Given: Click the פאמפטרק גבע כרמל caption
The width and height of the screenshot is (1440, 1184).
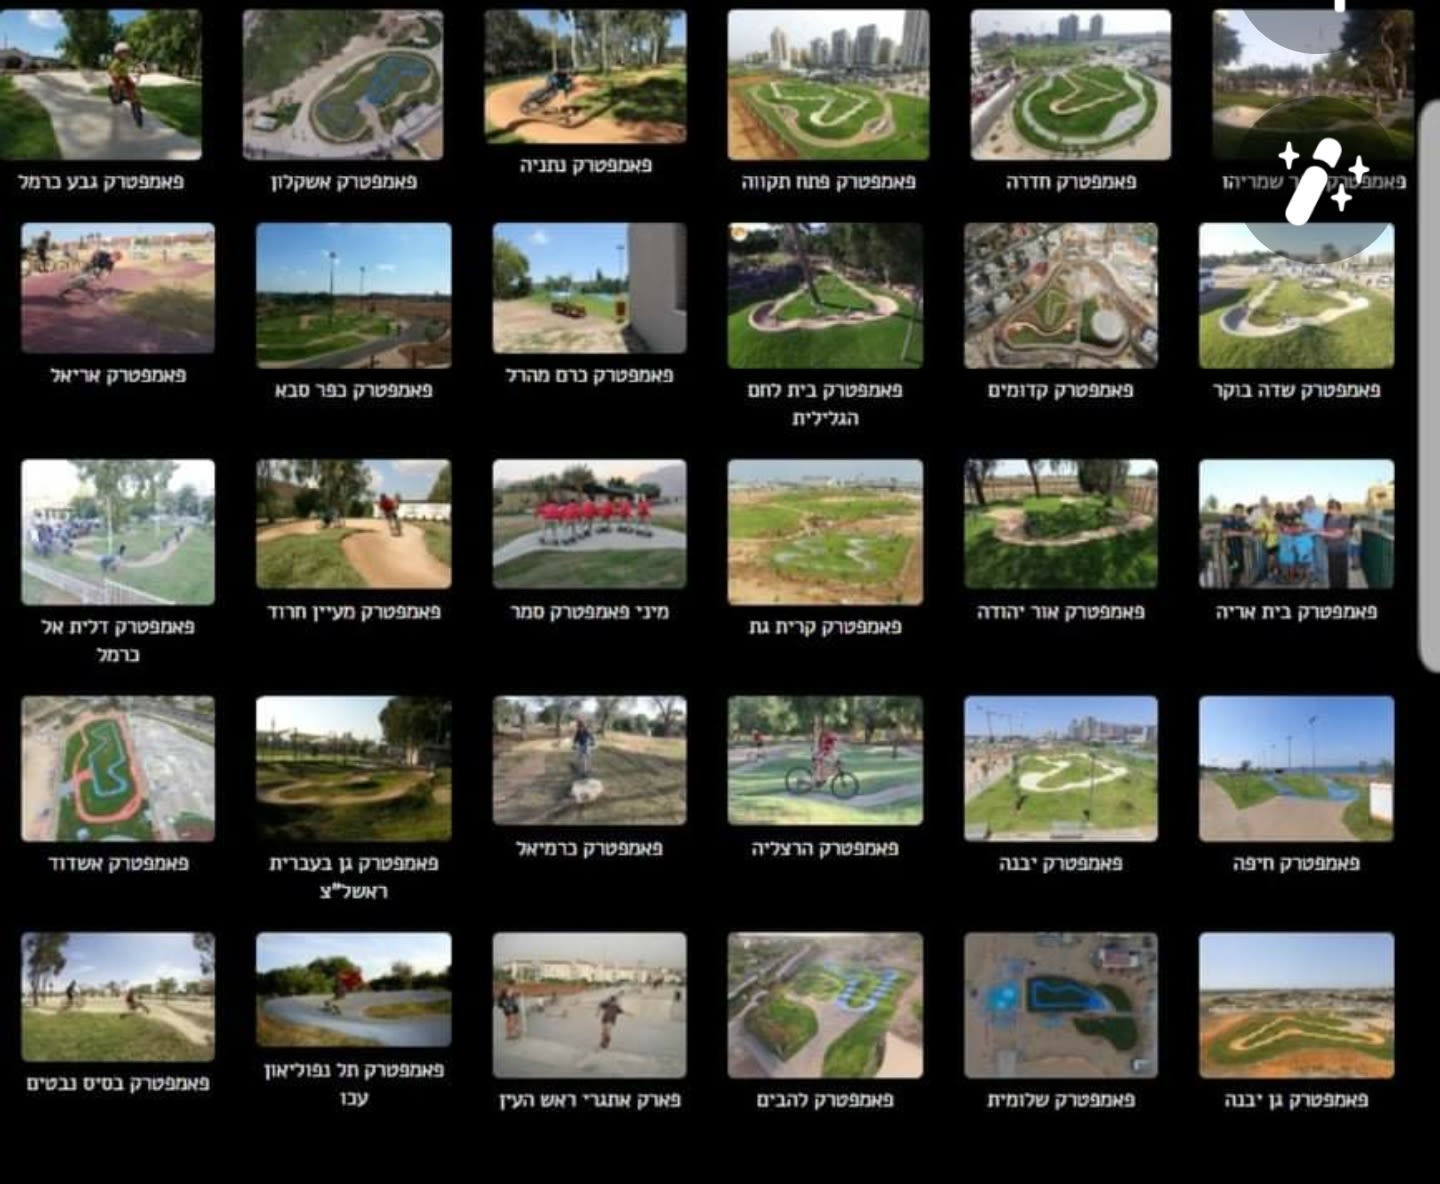Looking at the screenshot, I should (x=101, y=182).
